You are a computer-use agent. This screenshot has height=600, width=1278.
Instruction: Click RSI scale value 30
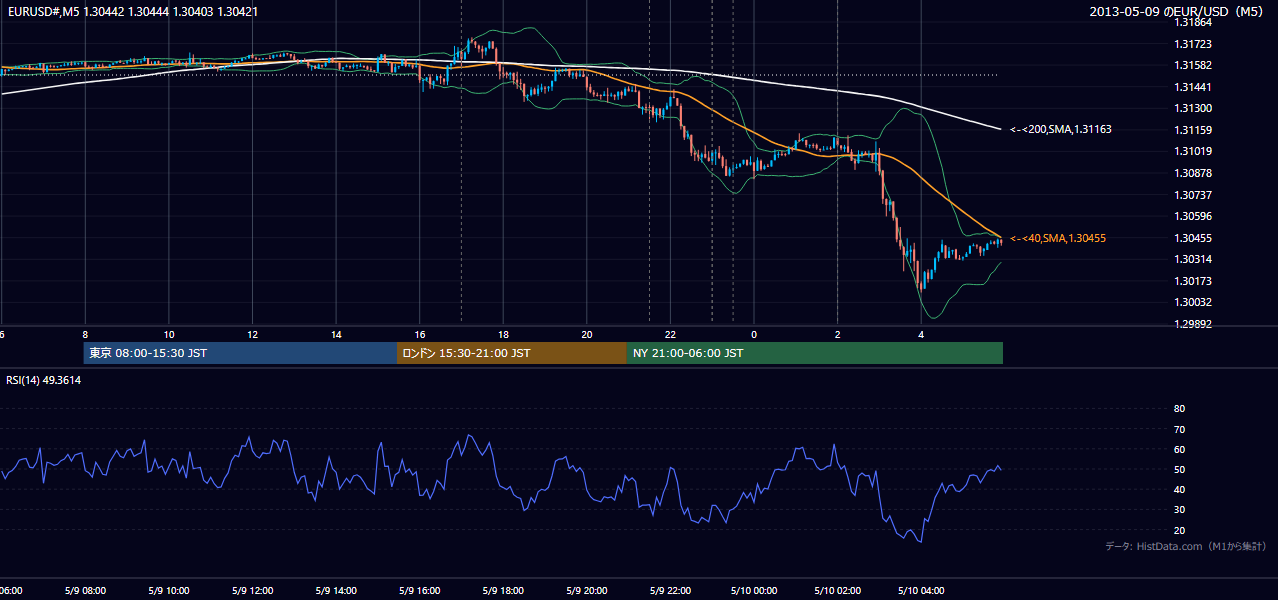1179,510
